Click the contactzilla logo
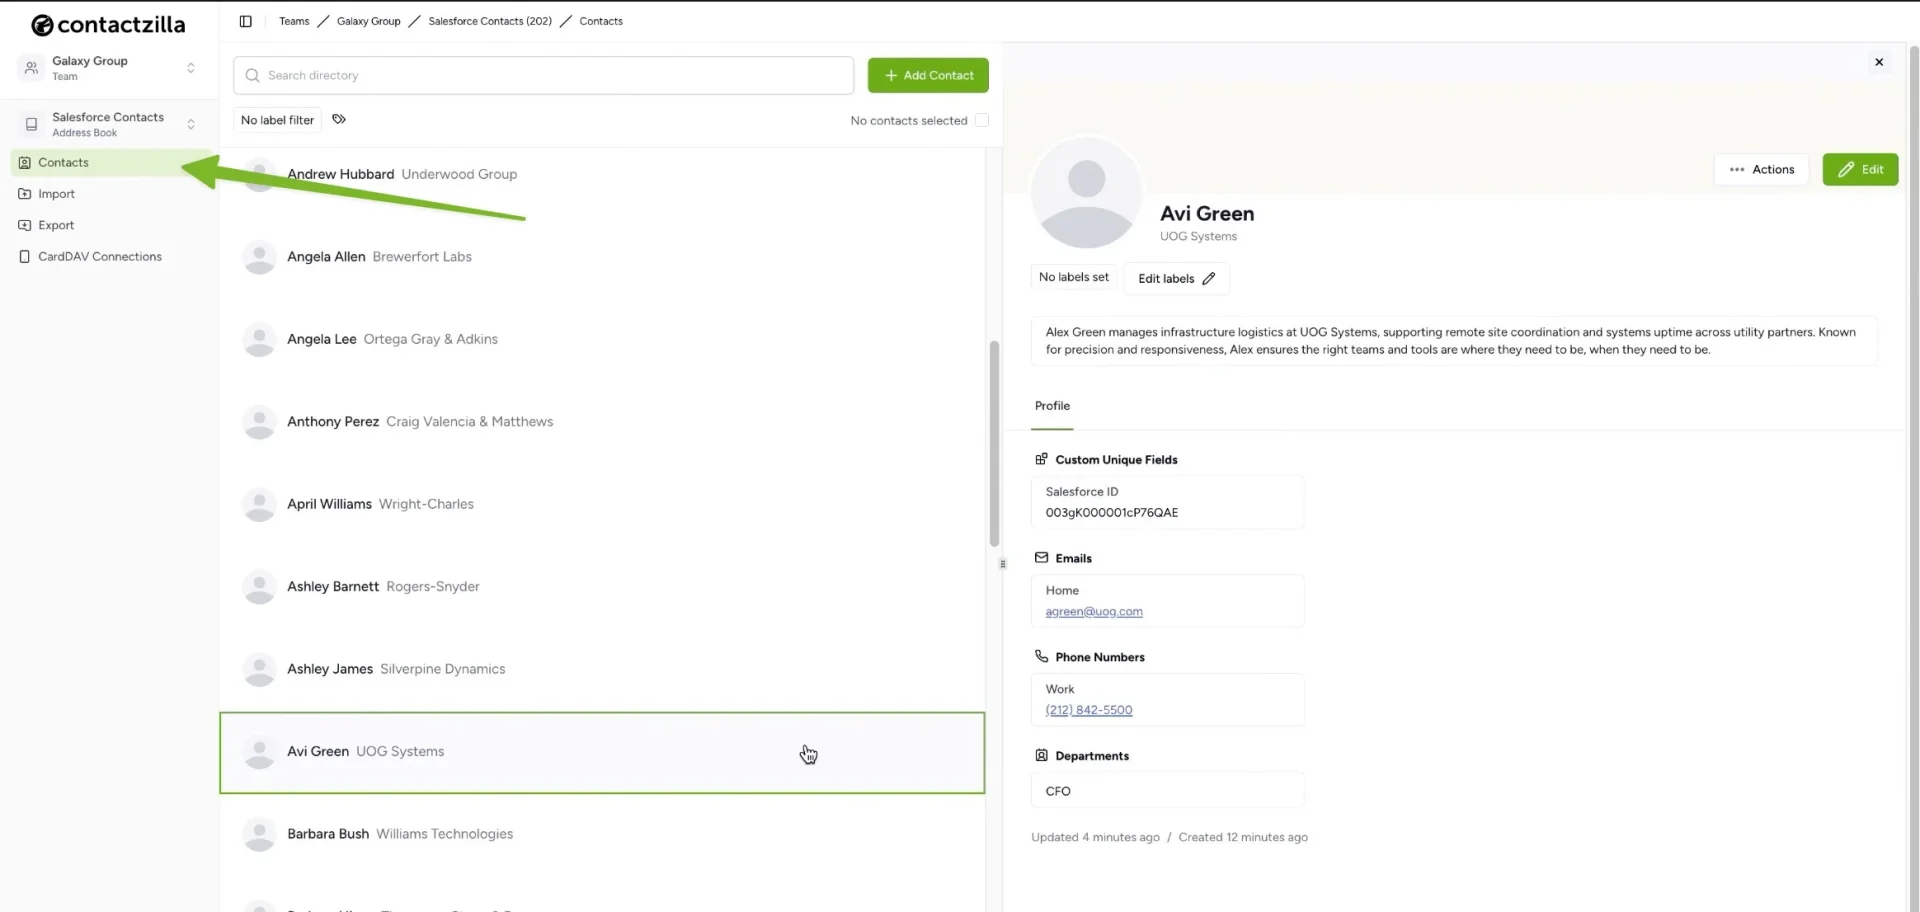 [108, 24]
